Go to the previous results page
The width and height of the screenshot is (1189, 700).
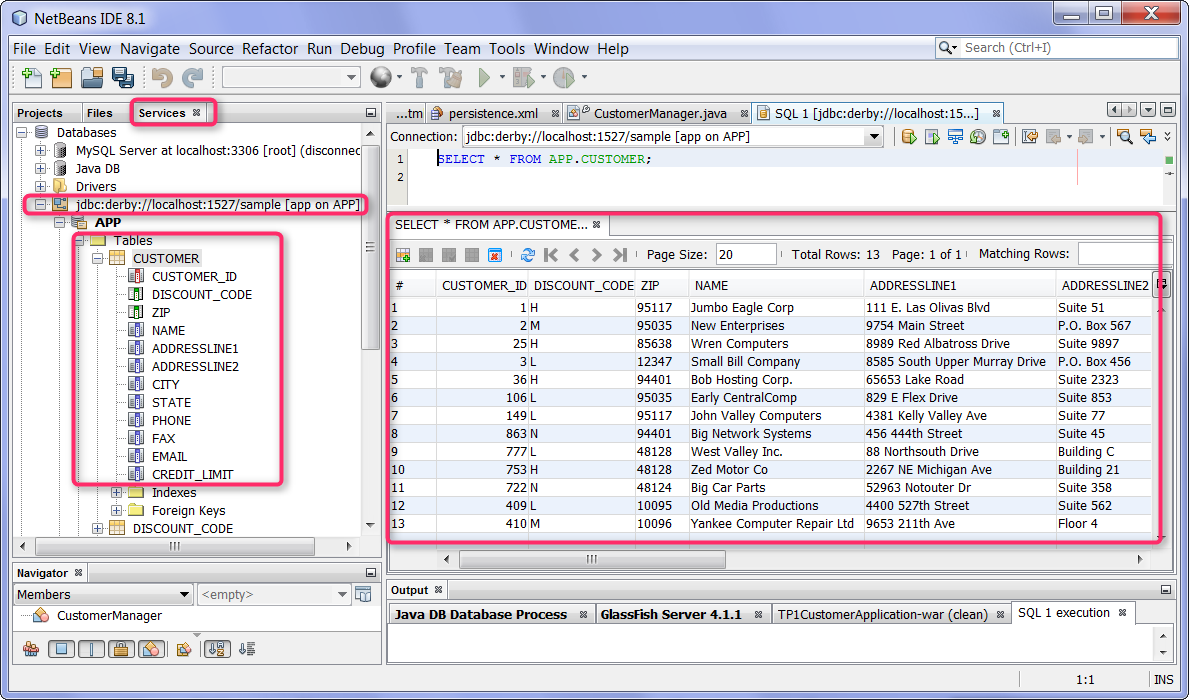[x=574, y=255]
